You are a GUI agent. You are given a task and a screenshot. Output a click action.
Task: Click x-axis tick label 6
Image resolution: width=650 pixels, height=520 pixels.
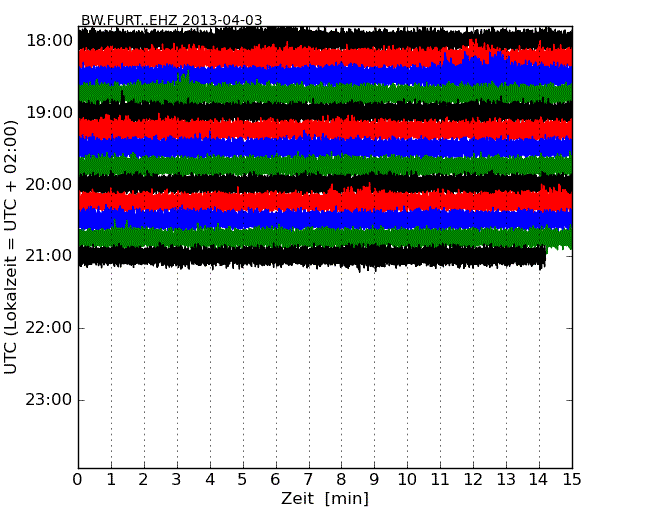[x=276, y=480]
